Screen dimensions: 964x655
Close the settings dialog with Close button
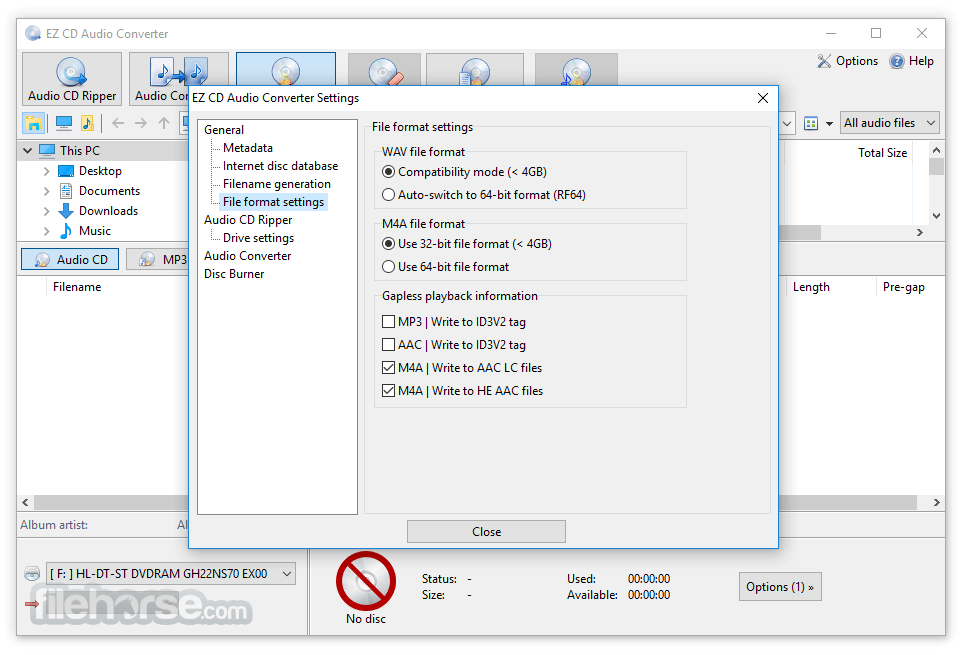coord(486,531)
